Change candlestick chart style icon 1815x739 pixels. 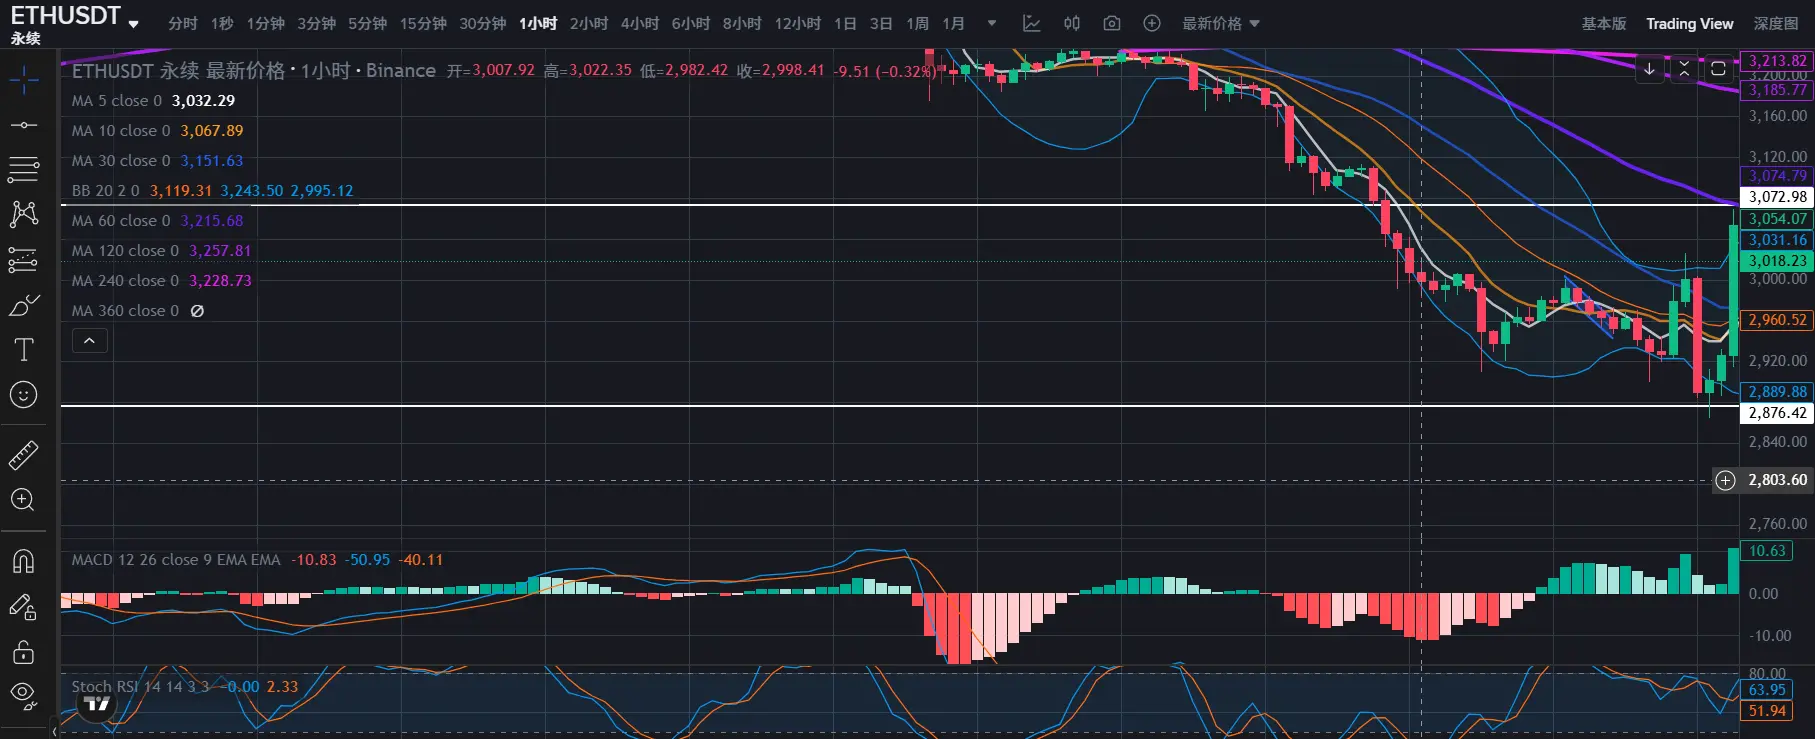(x=1072, y=23)
